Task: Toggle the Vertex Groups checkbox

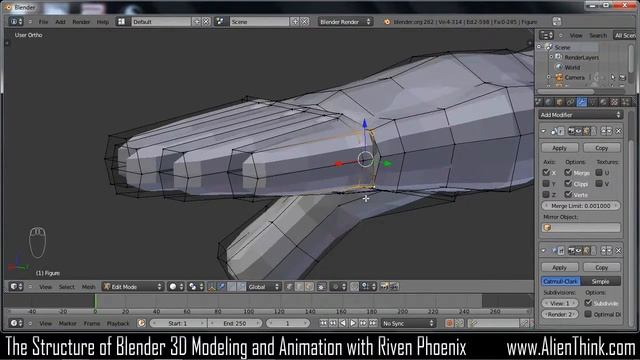Action: (568, 194)
